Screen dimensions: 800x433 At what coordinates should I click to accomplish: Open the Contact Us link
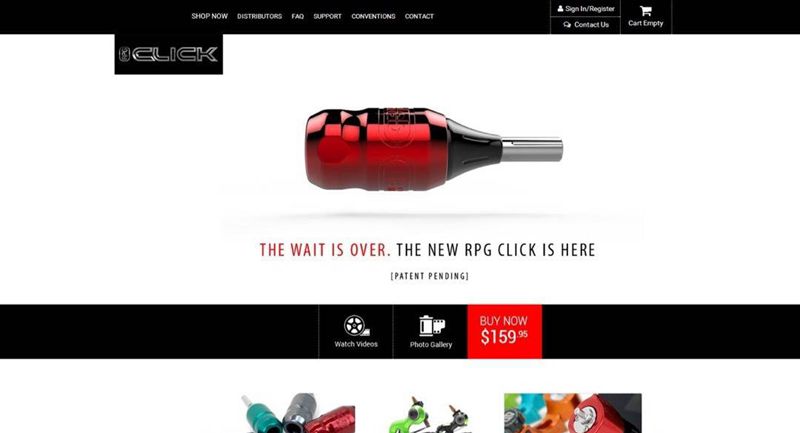(591, 24)
